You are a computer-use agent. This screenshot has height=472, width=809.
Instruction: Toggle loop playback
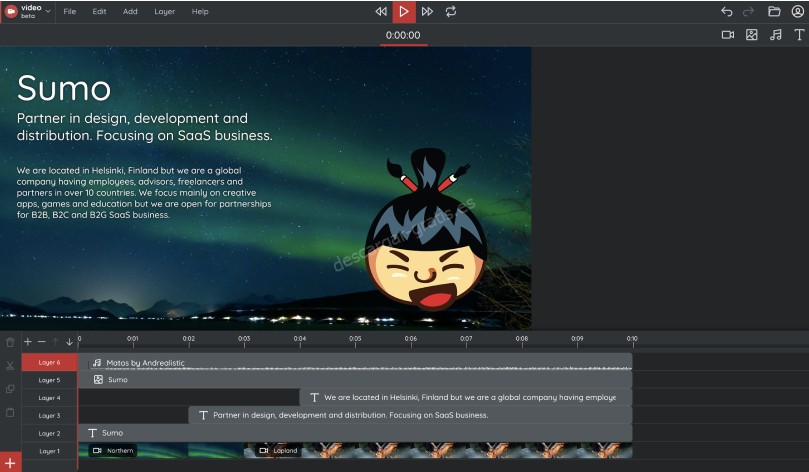451,12
